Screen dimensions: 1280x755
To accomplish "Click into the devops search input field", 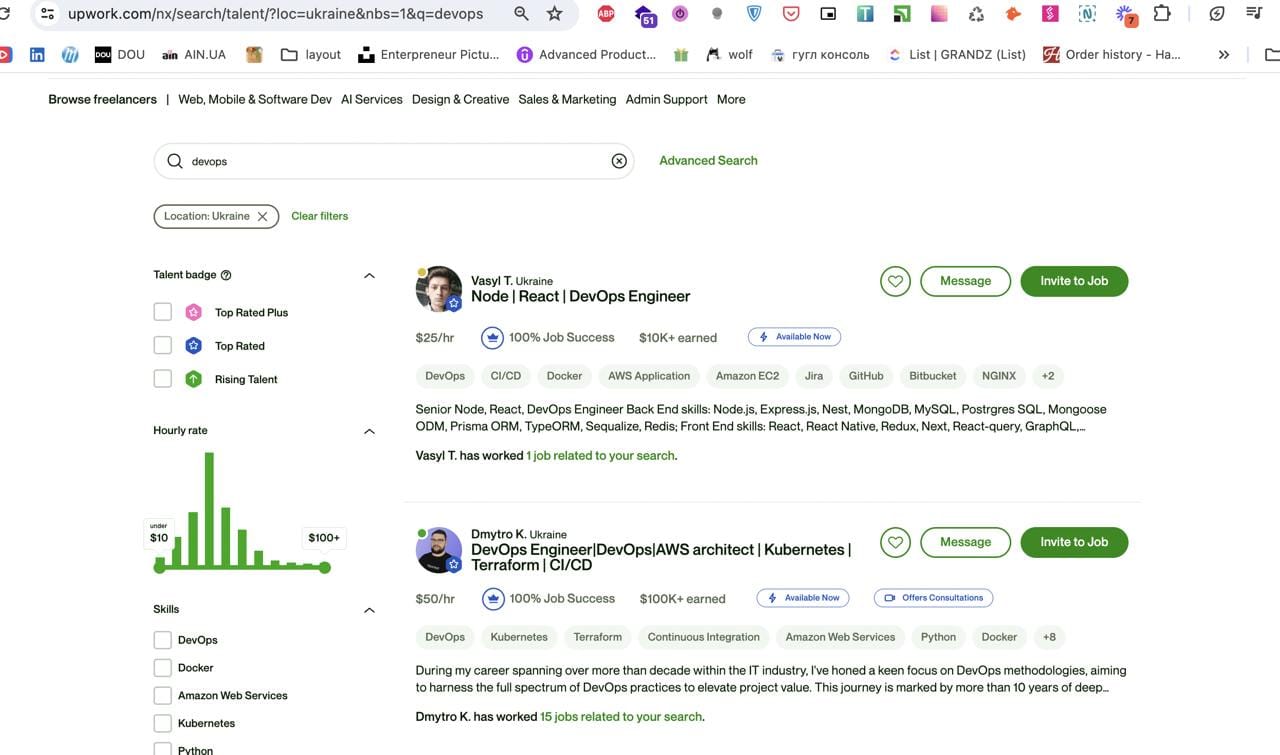I will point(395,161).
